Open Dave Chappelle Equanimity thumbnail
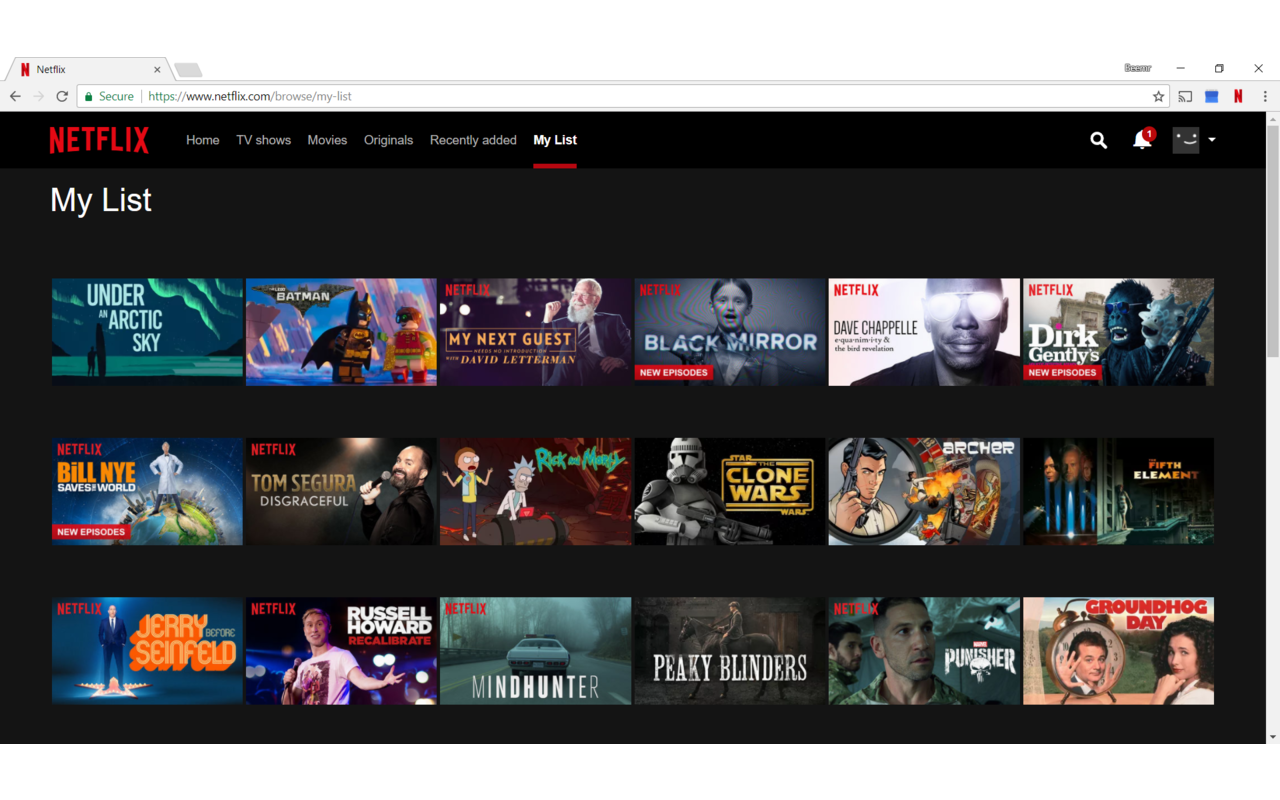1280x800 pixels. pos(924,332)
